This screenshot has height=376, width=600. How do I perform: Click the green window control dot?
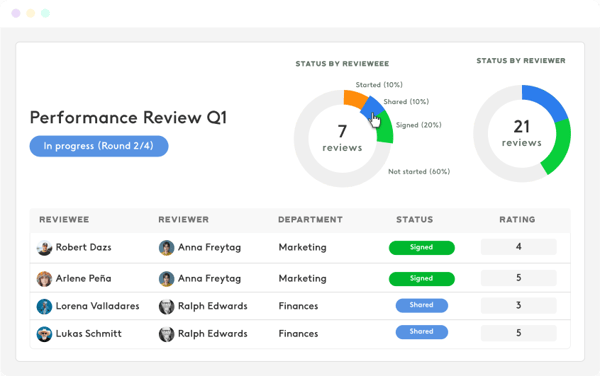[45, 13]
